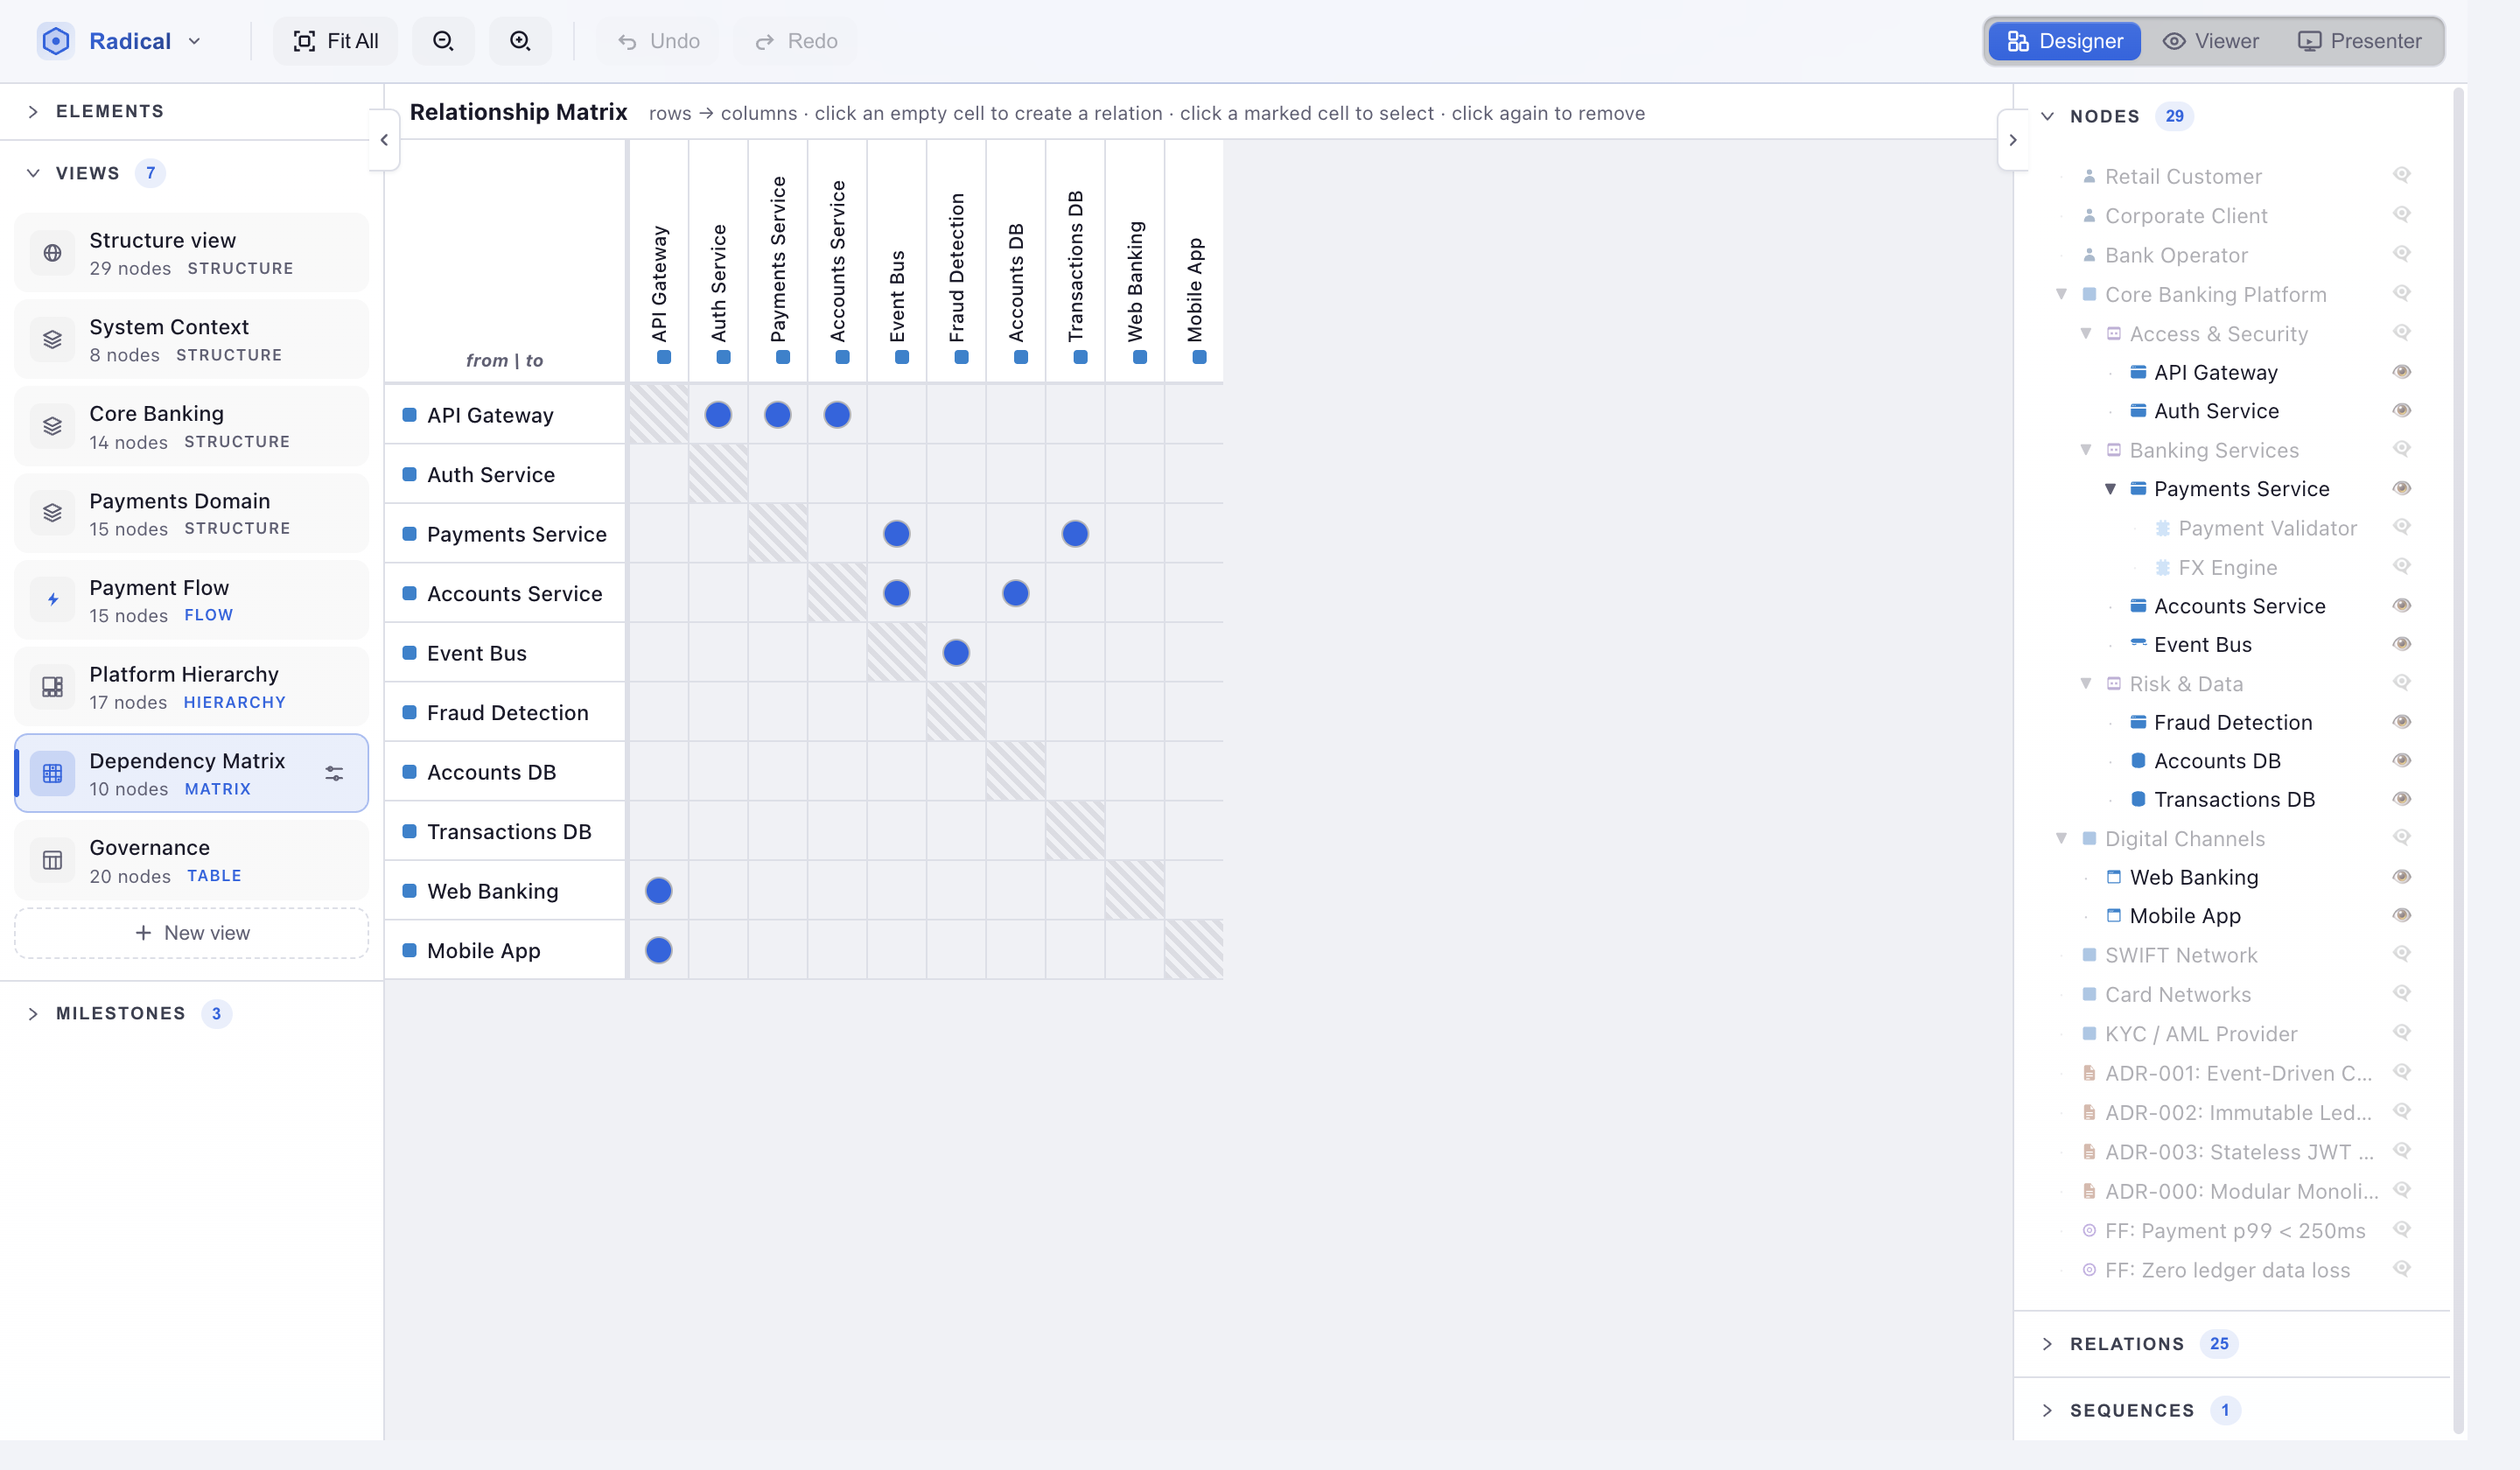Click the Retail Customer person icon
This screenshot has width=2520, height=1470.
click(x=2089, y=176)
